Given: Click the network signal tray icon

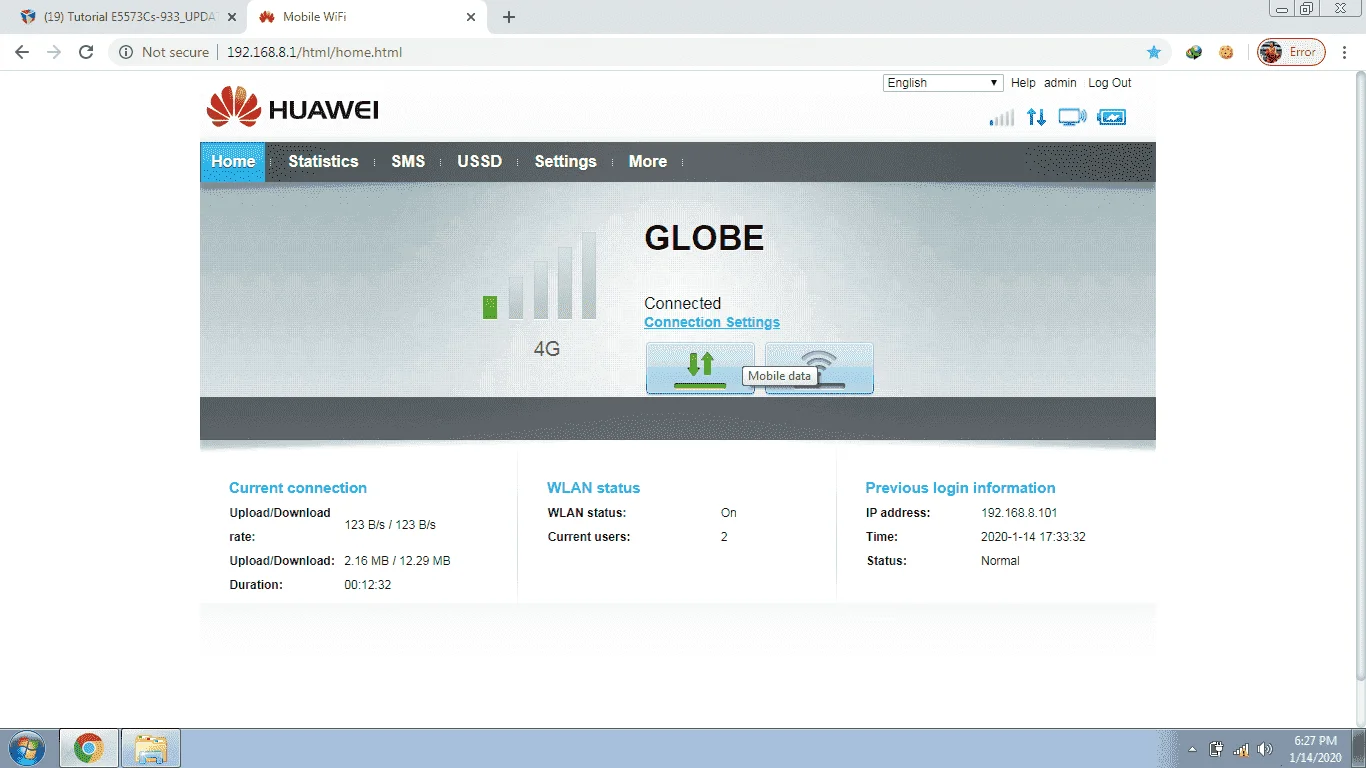Looking at the screenshot, I should pyautogui.click(x=1241, y=749).
